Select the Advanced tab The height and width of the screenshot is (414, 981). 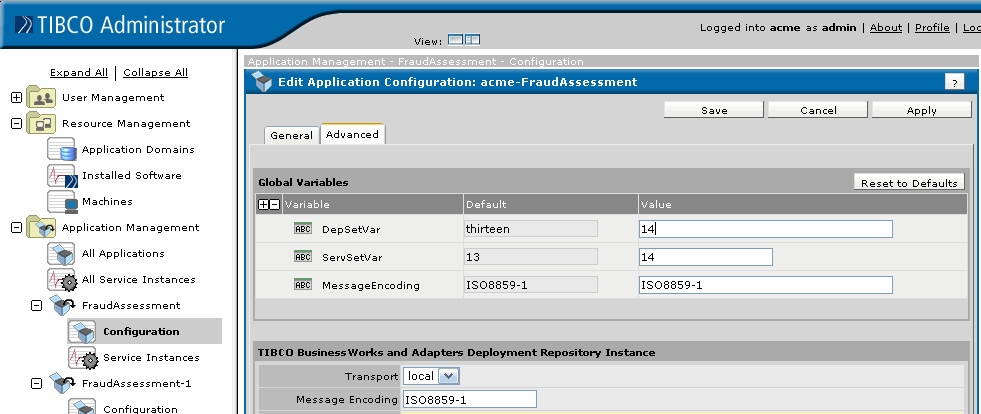(x=352, y=134)
